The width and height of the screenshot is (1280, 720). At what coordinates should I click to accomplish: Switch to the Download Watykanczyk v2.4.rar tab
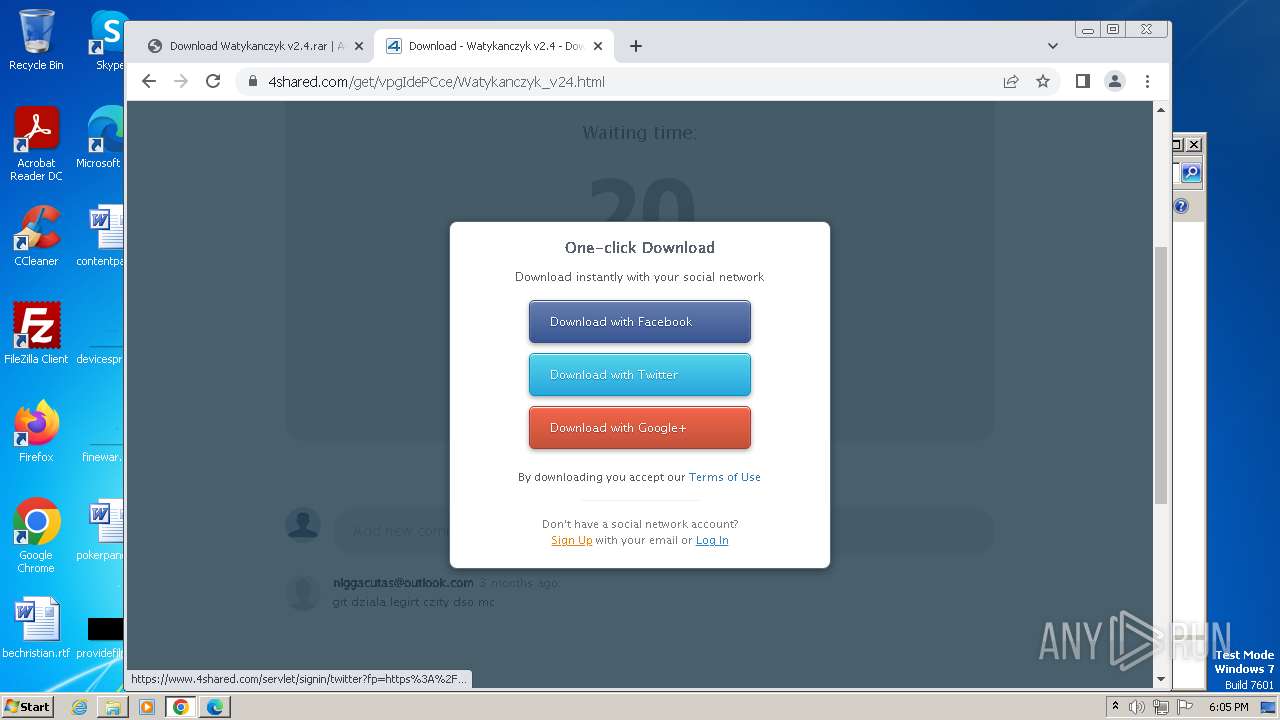(255, 46)
